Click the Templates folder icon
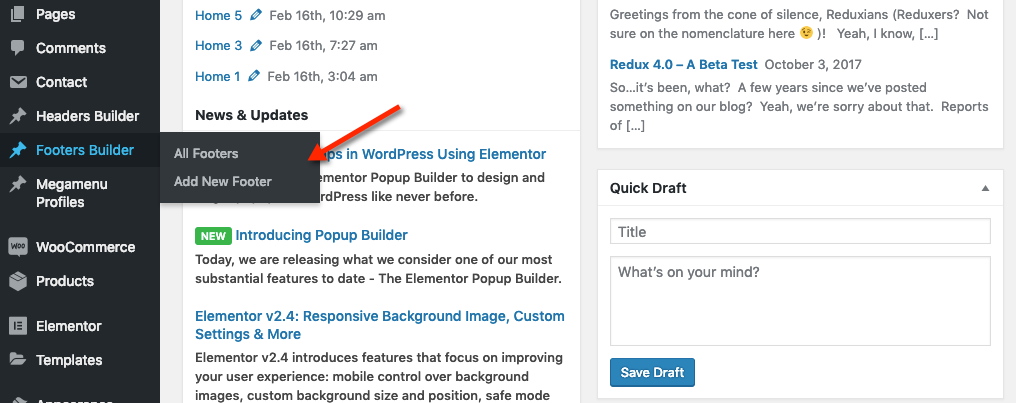The height and width of the screenshot is (403, 1016). coord(17,360)
